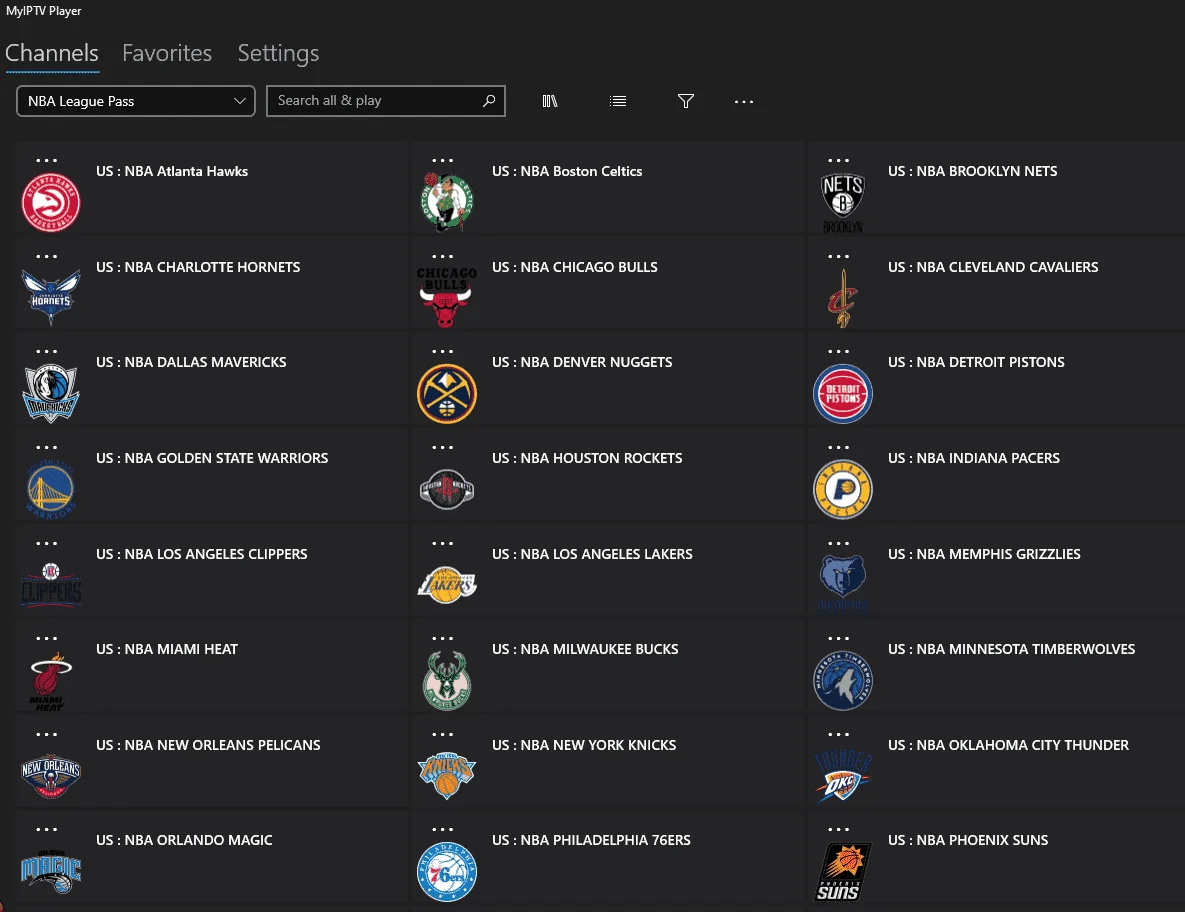The image size is (1185, 912).
Task: Click the Golden State Warriors logo
Action: (x=51, y=490)
